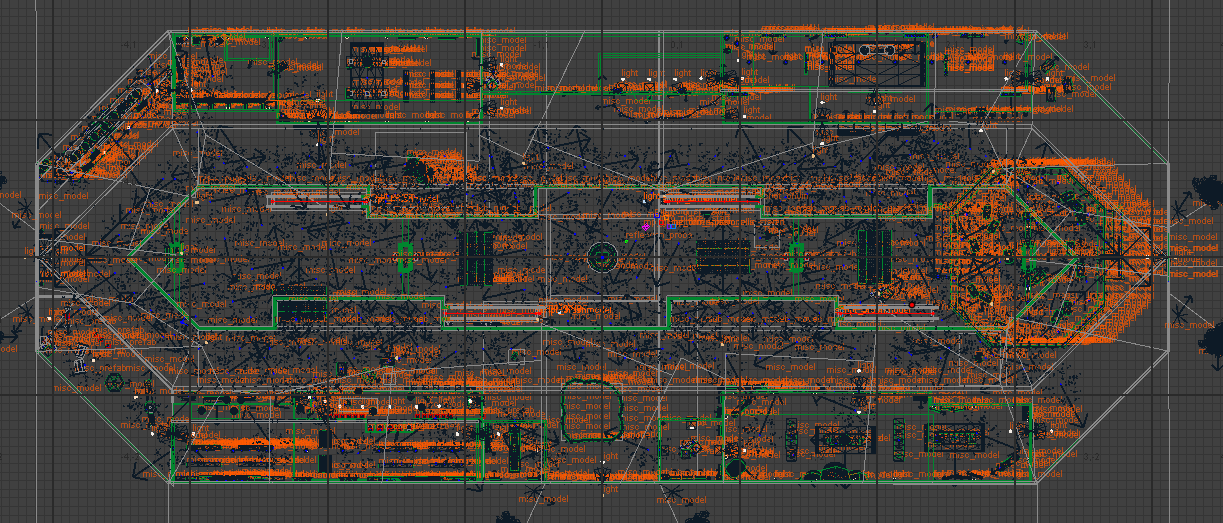Click the "-4,1" grid coordinate label
The width and height of the screenshot is (1223, 523).
coord(129,46)
